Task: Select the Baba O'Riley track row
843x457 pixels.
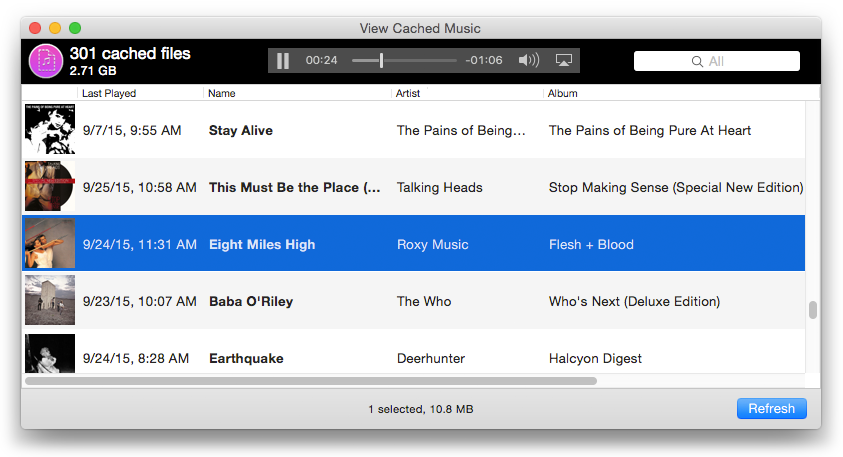Action: pyautogui.click(x=413, y=301)
